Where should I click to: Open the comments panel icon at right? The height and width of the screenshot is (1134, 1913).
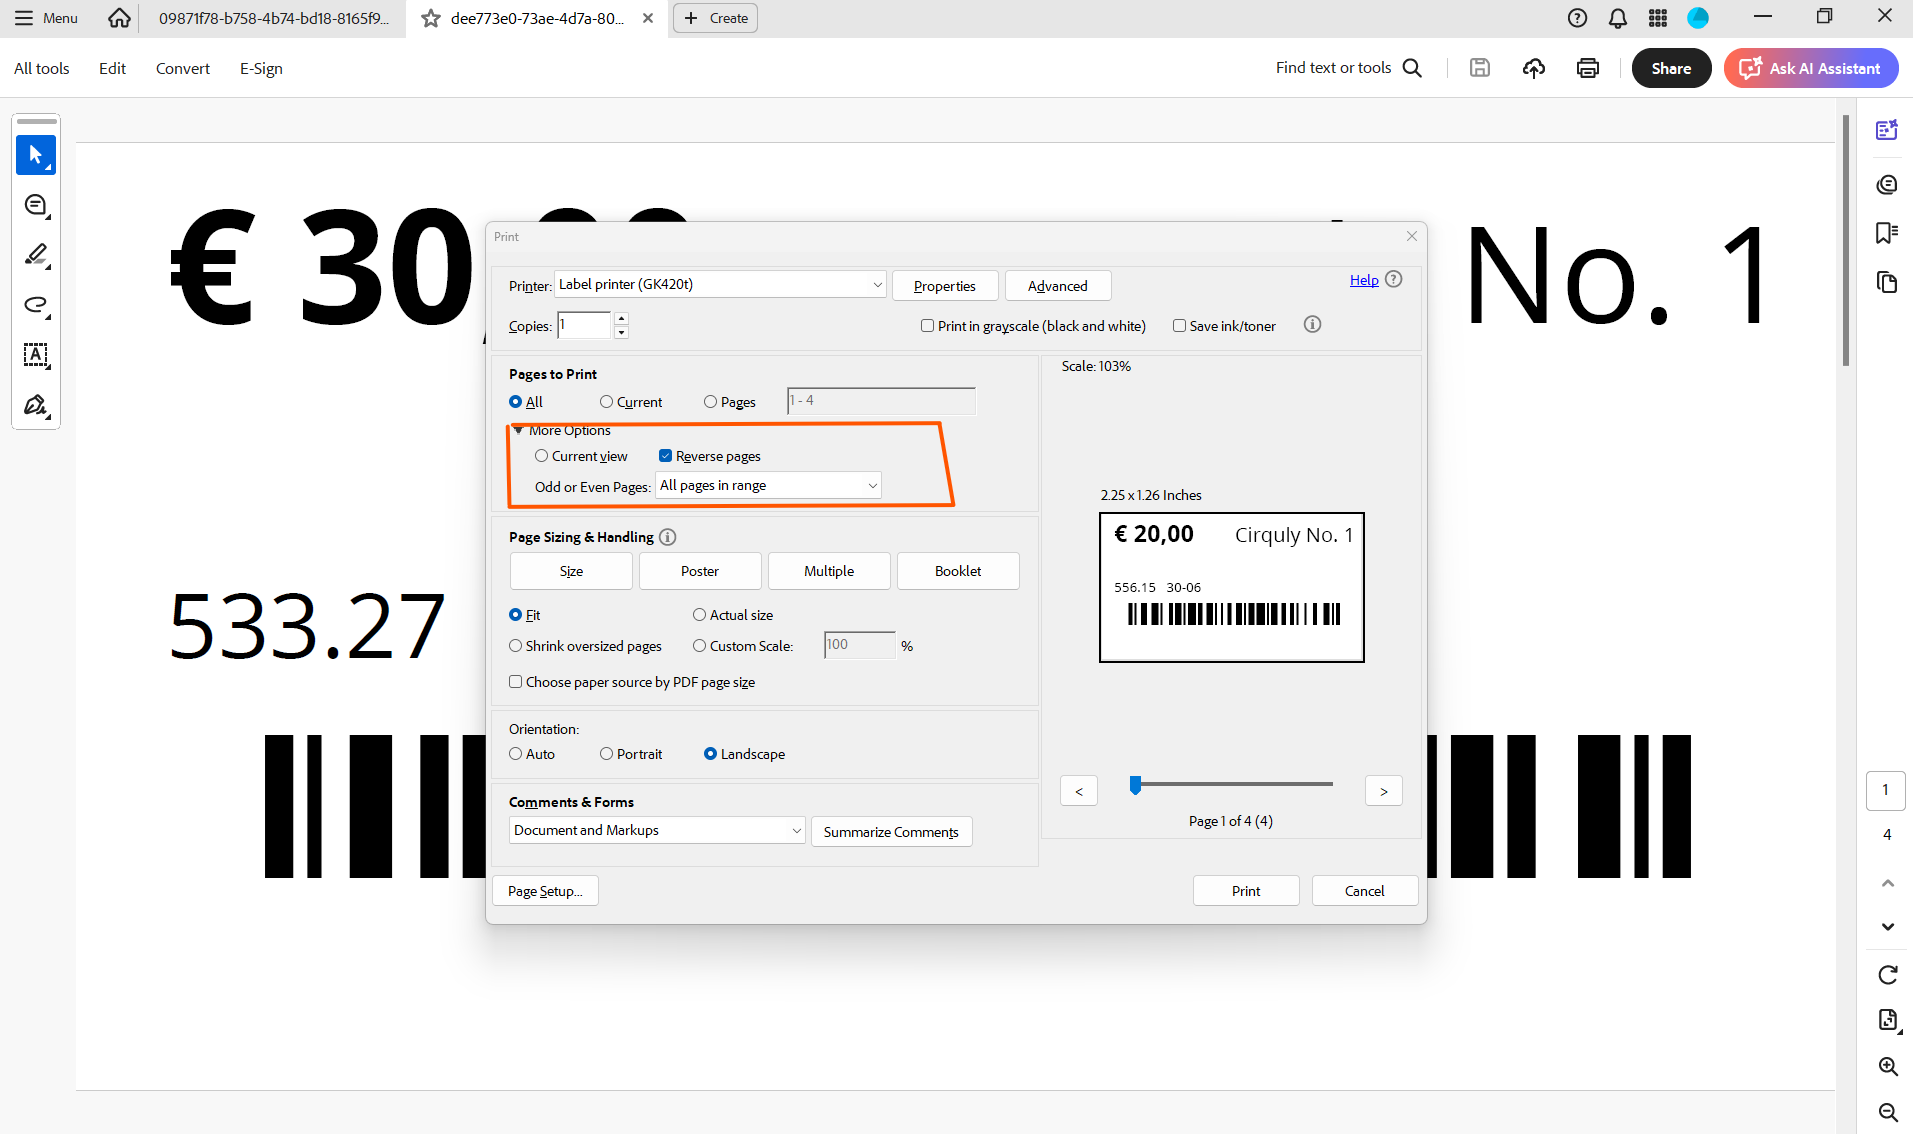[x=1887, y=184]
